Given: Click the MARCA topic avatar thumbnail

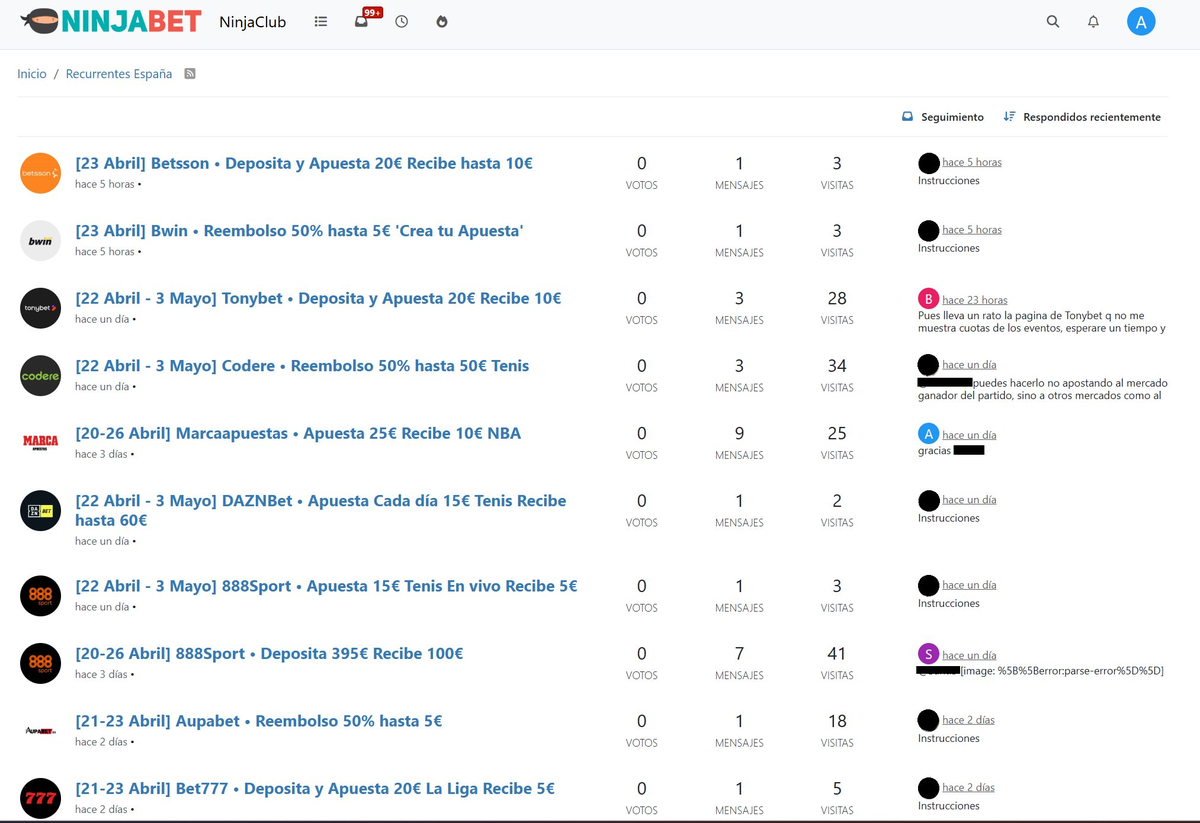Looking at the screenshot, I should click(40, 443).
